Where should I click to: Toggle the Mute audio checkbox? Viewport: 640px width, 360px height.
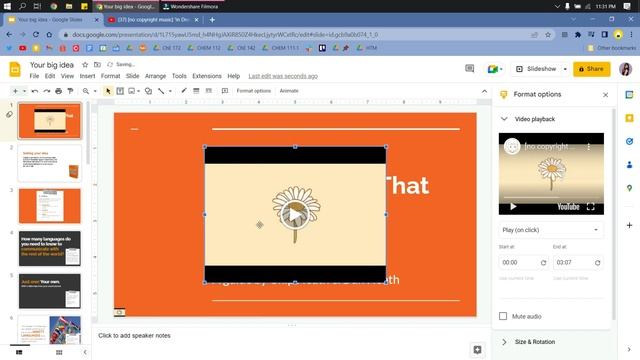pyautogui.click(x=503, y=316)
